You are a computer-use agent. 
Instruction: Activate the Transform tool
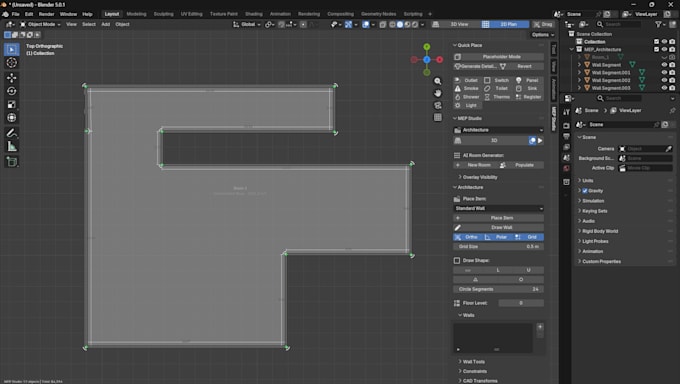point(12,118)
